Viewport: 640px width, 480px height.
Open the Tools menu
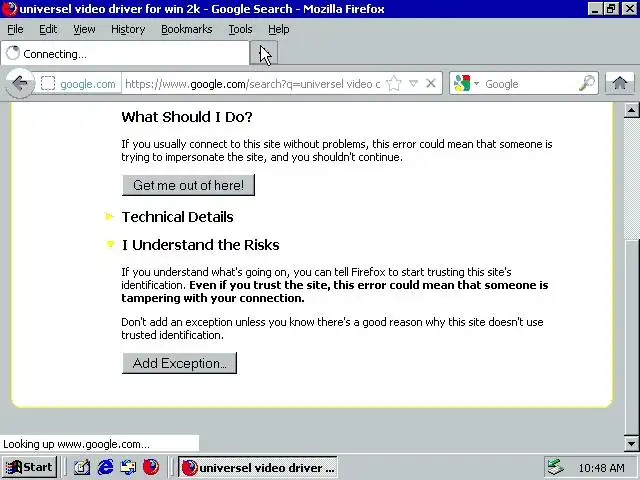(240, 29)
